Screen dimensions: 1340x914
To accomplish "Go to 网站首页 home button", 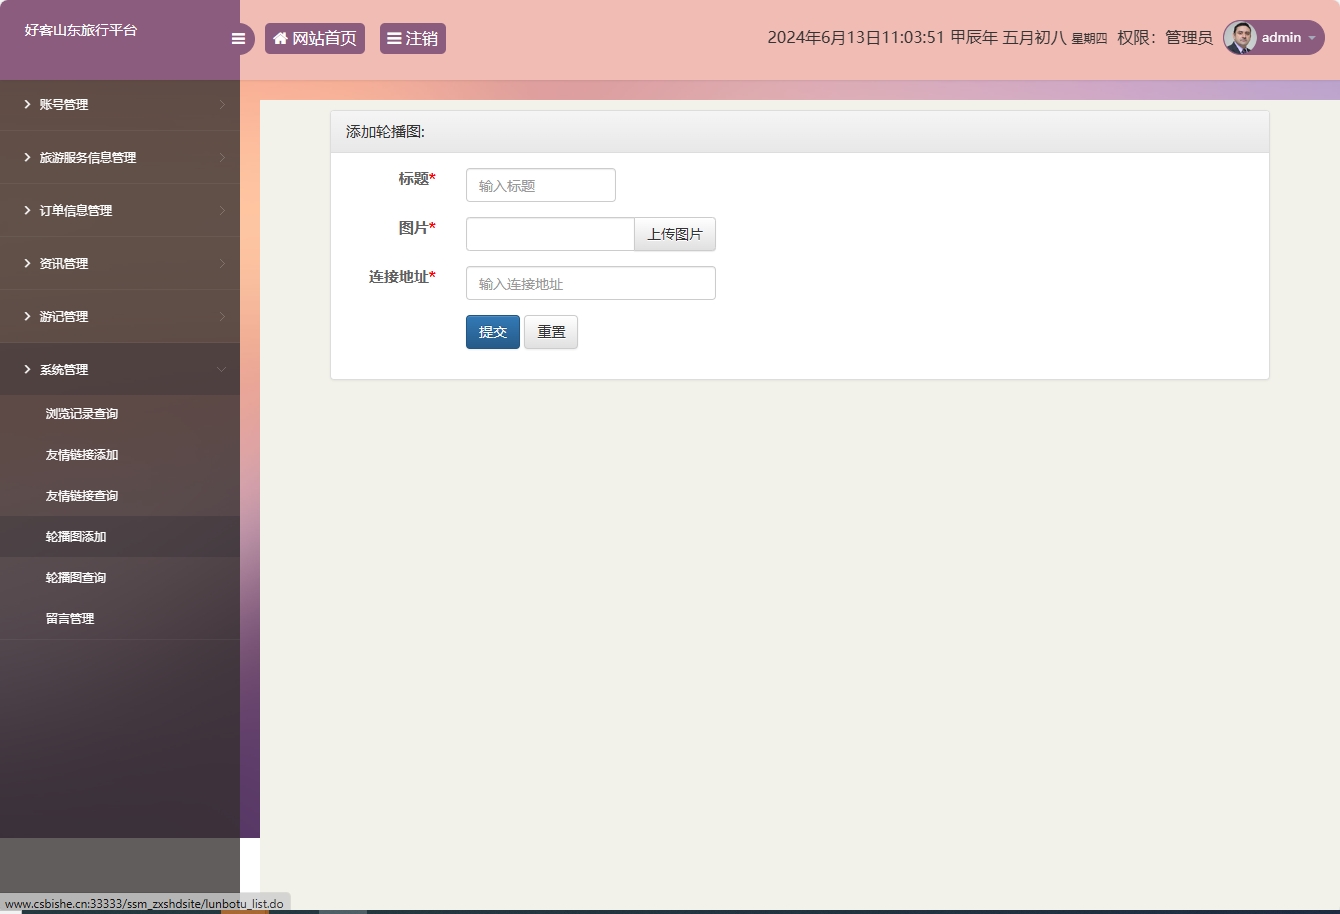I will tap(315, 39).
